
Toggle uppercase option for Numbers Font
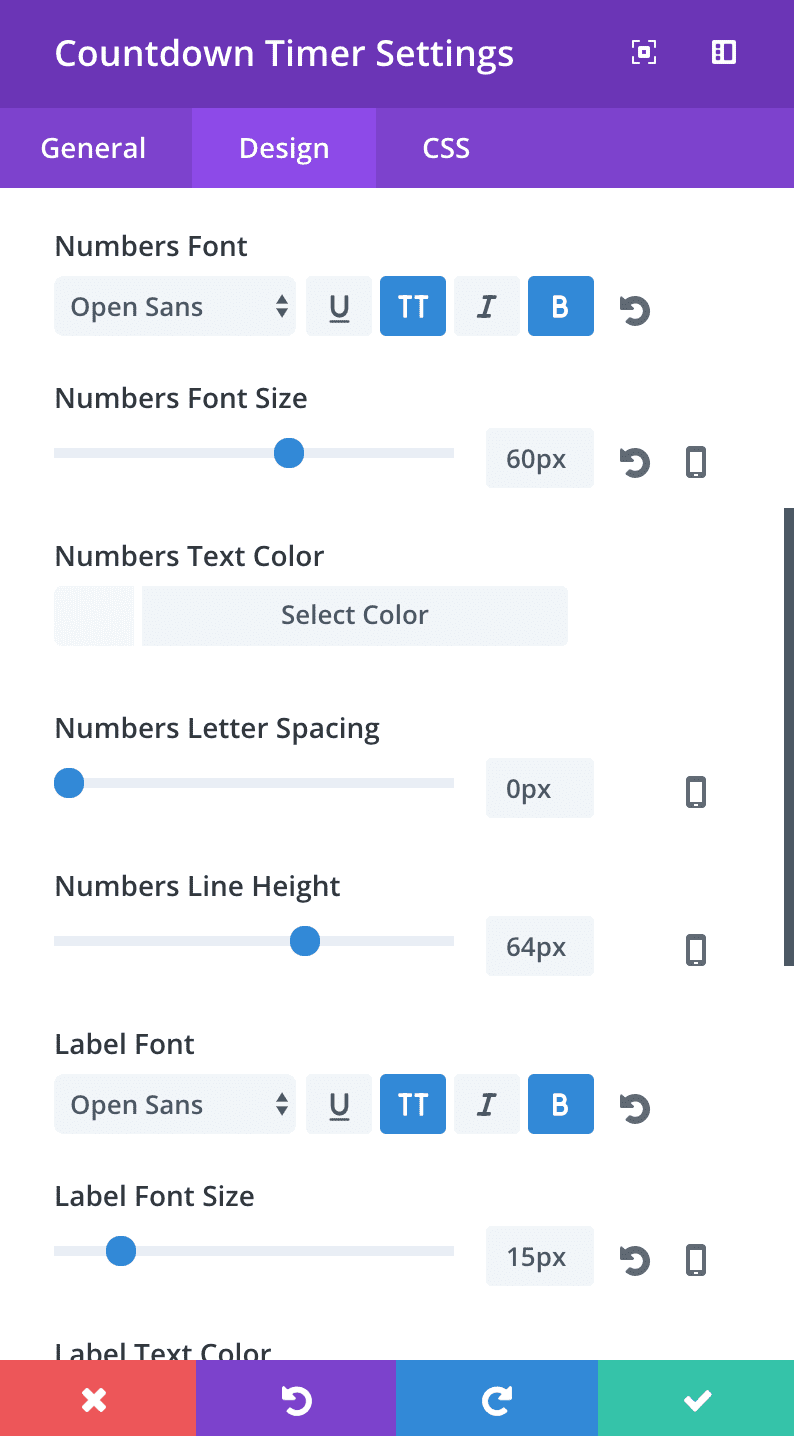pyautogui.click(x=413, y=306)
